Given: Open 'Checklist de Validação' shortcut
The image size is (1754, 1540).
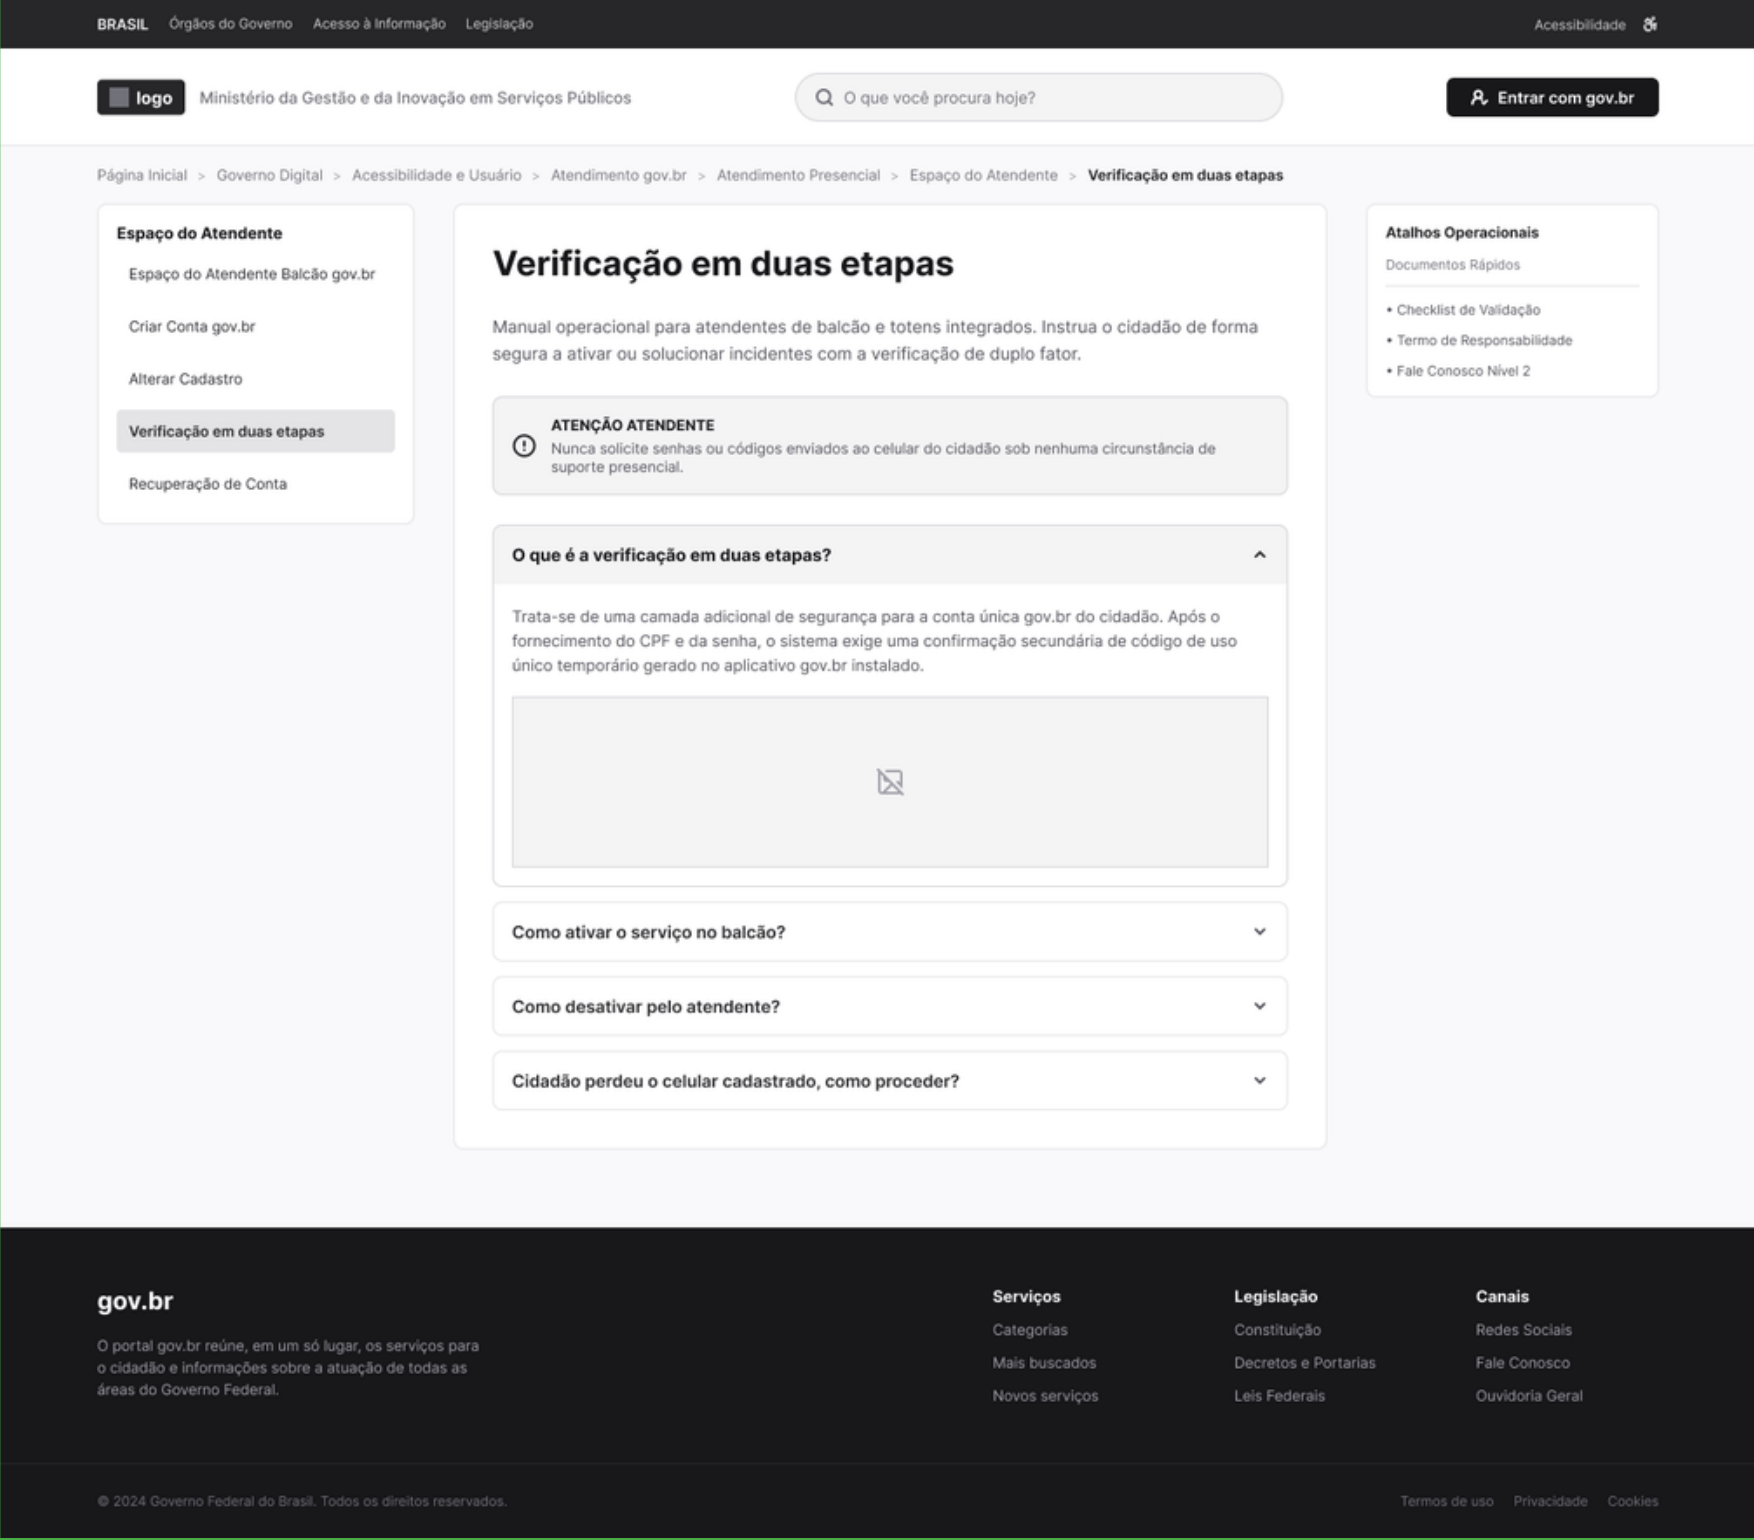Looking at the screenshot, I should pos(1468,310).
